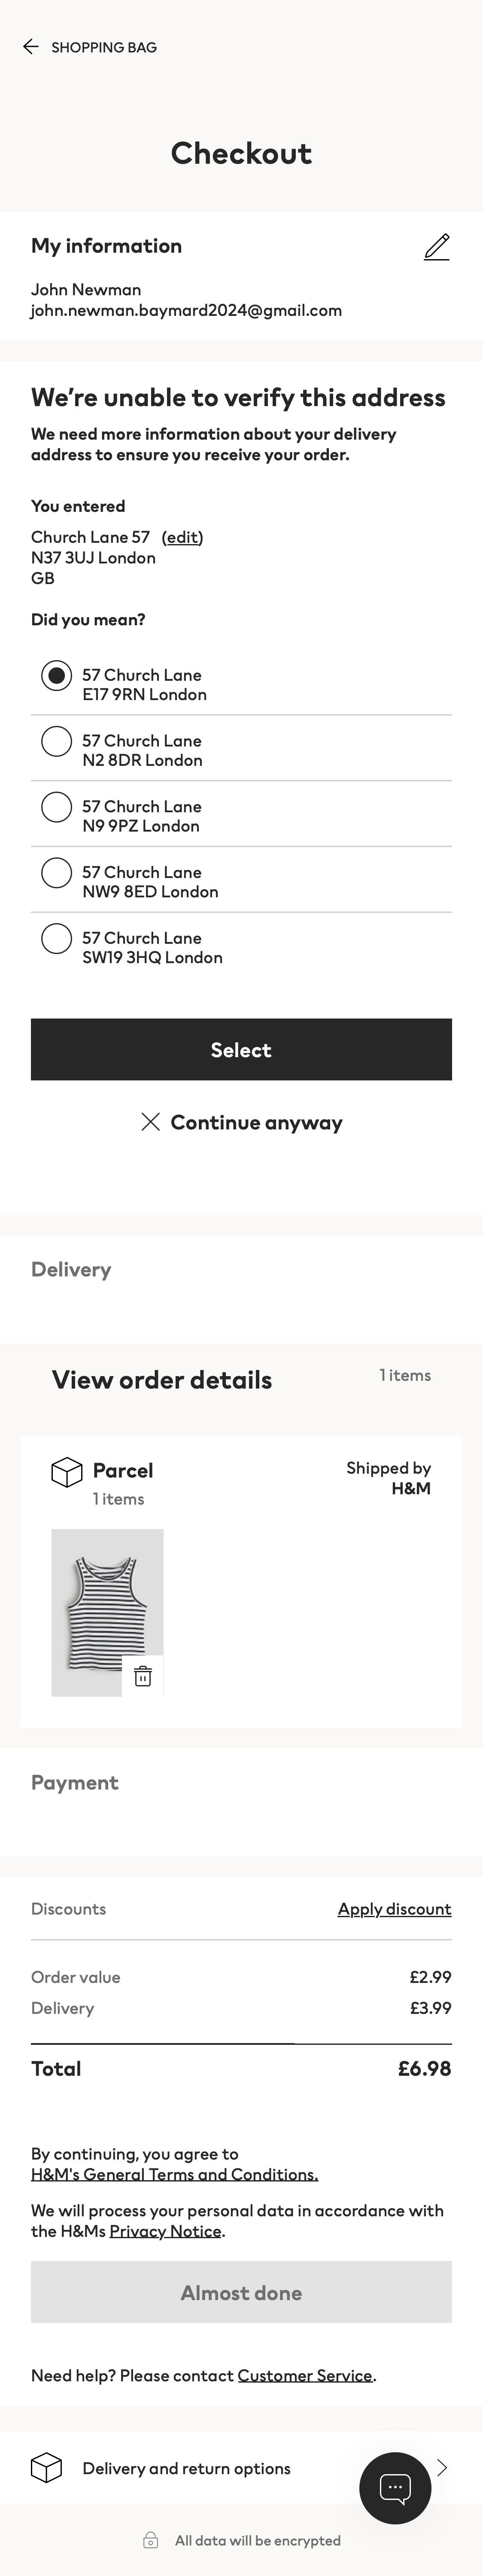Click the trash icon to remove the striped top
The image size is (483, 2576).
coord(142,1678)
